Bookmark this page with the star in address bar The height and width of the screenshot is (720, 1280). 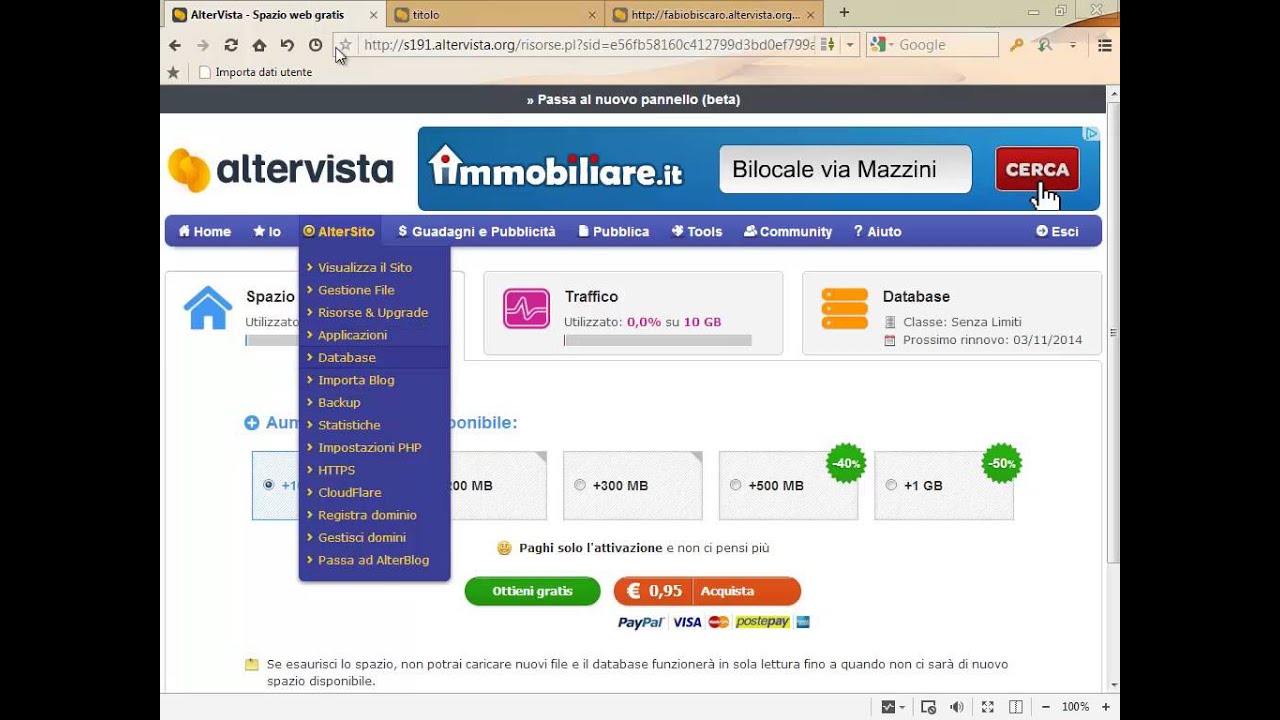(x=346, y=45)
